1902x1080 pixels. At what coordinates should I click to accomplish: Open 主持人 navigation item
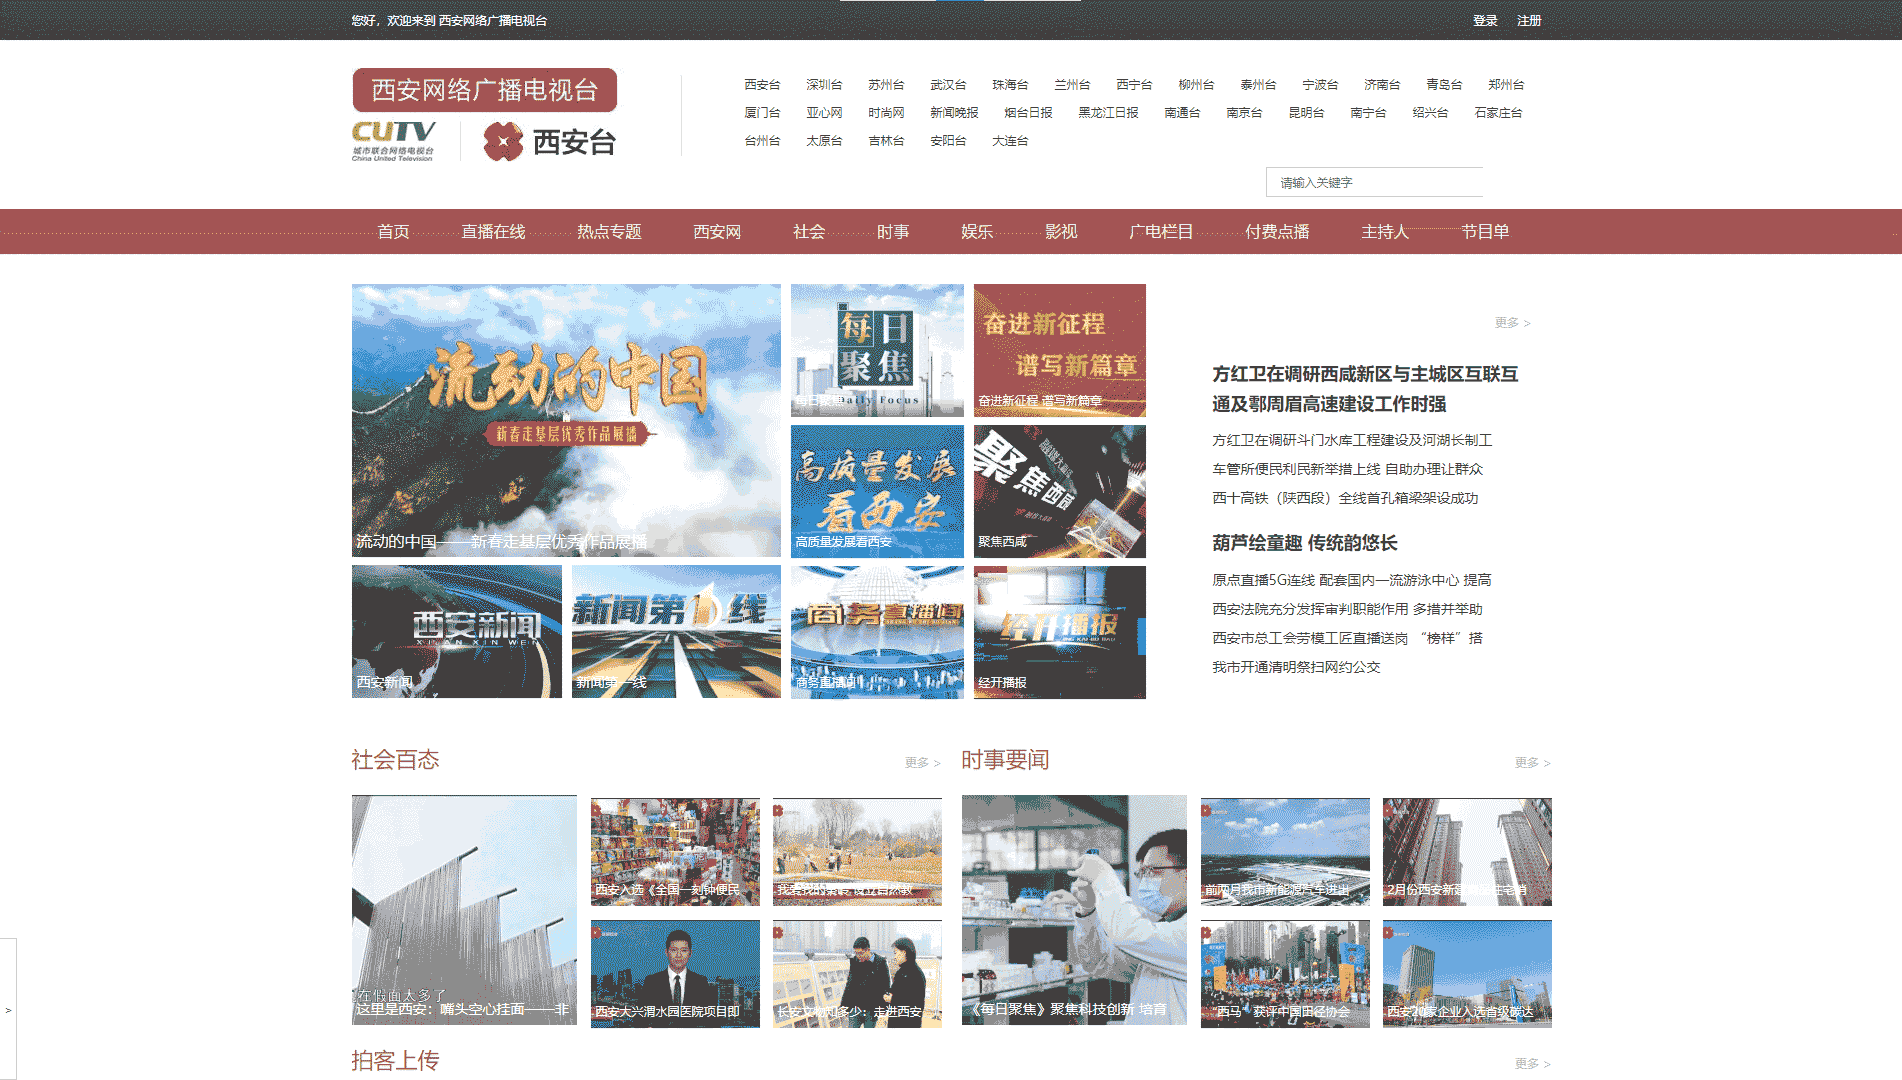[1385, 232]
